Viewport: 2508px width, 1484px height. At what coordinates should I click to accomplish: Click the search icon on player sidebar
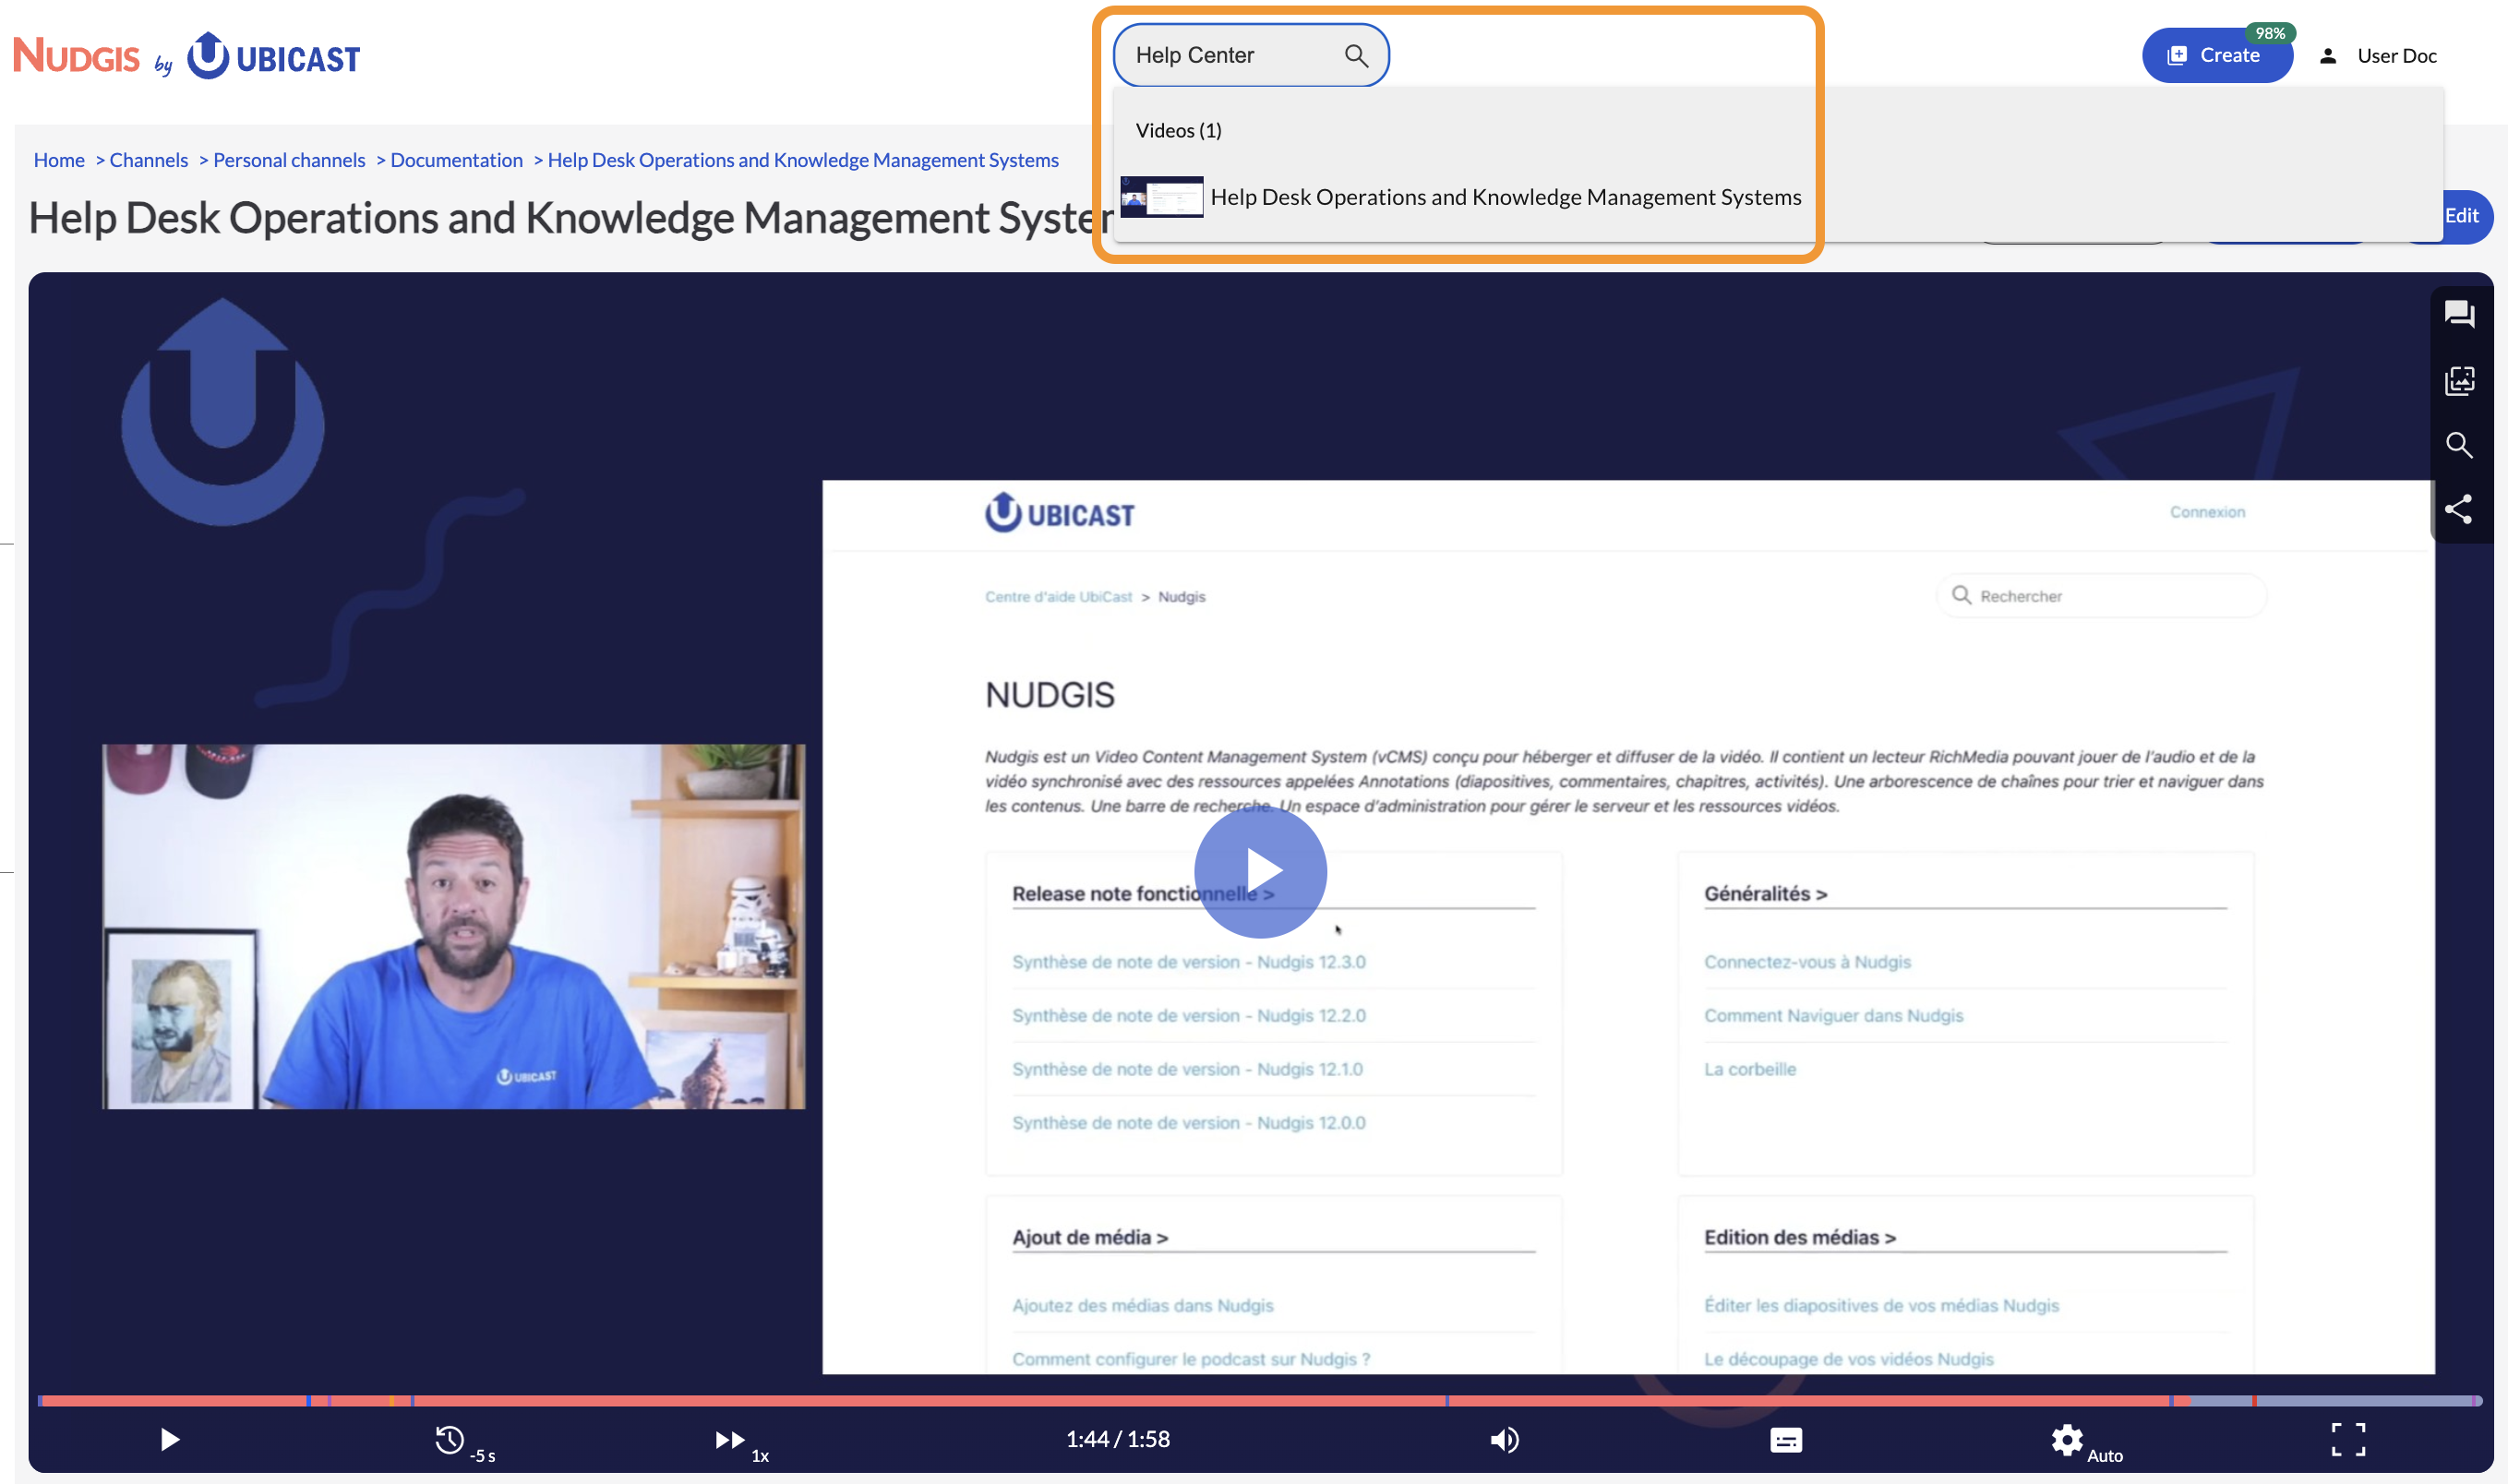(2459, 445)
